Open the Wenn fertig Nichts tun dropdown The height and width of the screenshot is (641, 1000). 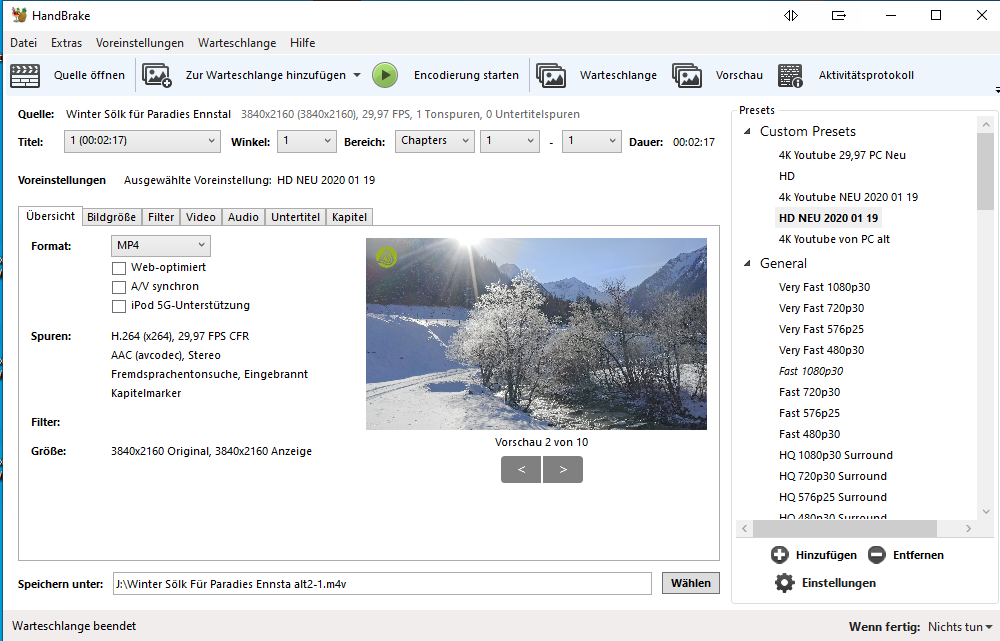tap(960, 627)
